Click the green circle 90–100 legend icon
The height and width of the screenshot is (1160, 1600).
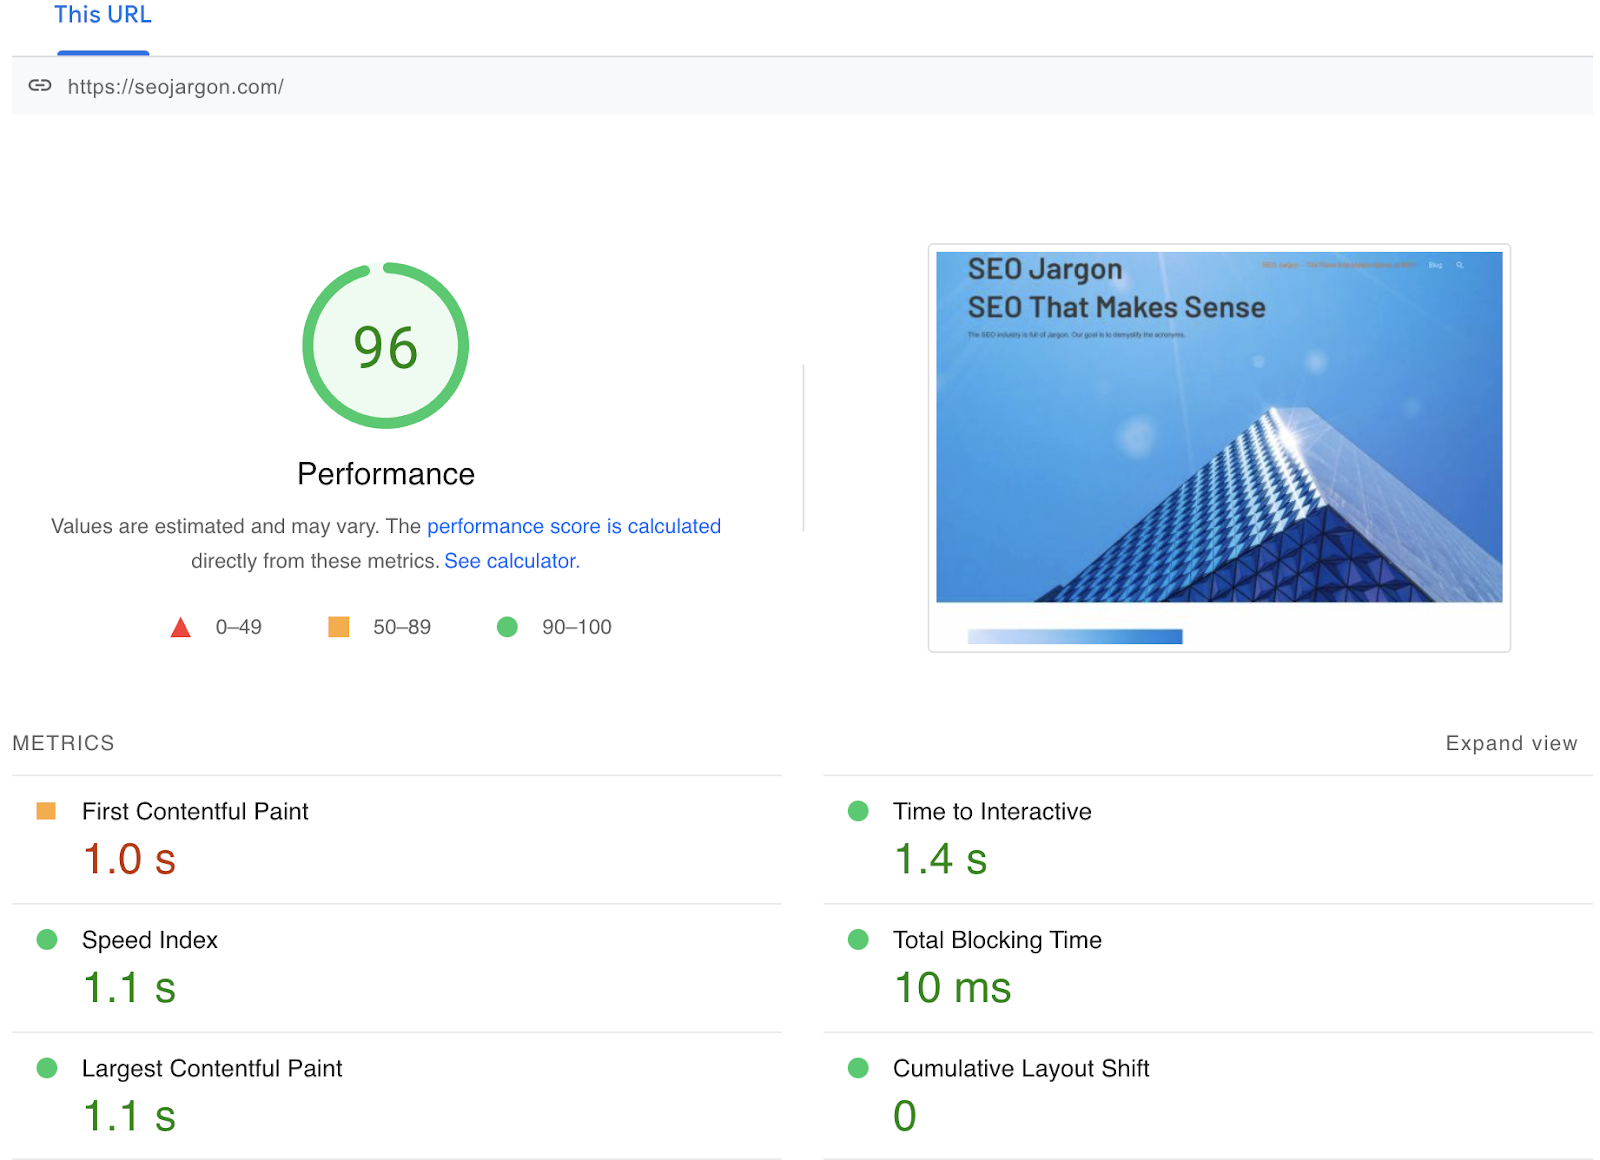point(507,627)
